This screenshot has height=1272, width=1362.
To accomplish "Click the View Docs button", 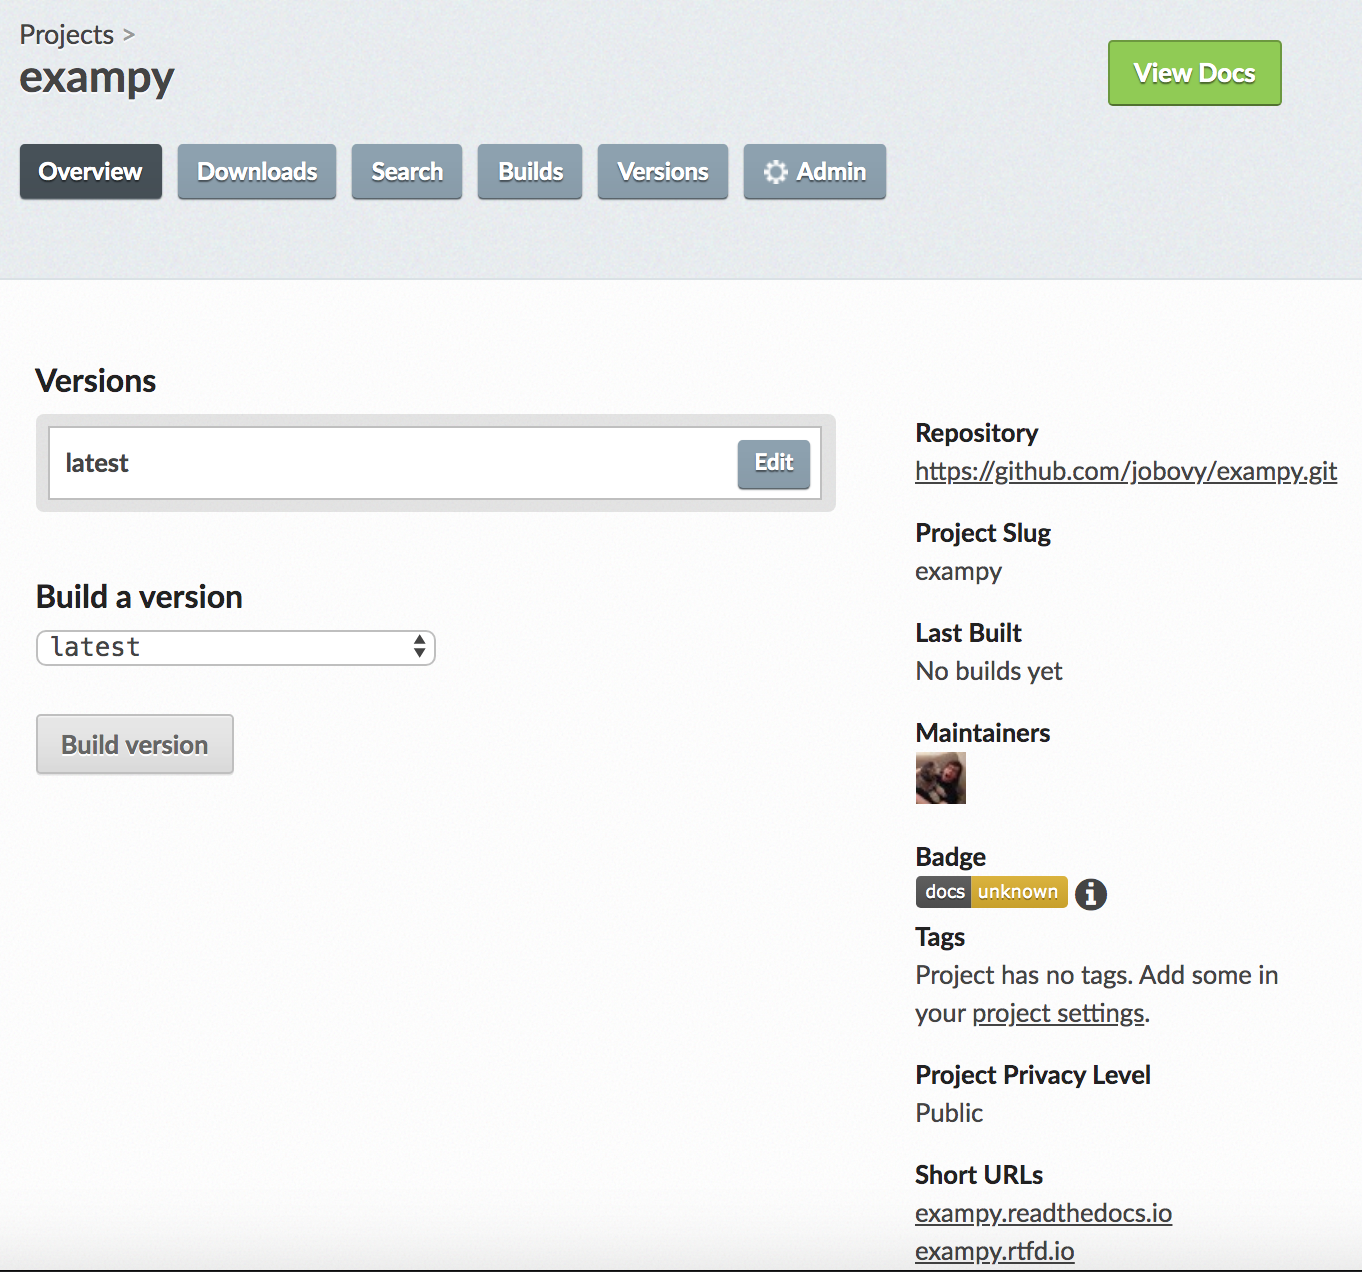I will (x=1195, y=73).
